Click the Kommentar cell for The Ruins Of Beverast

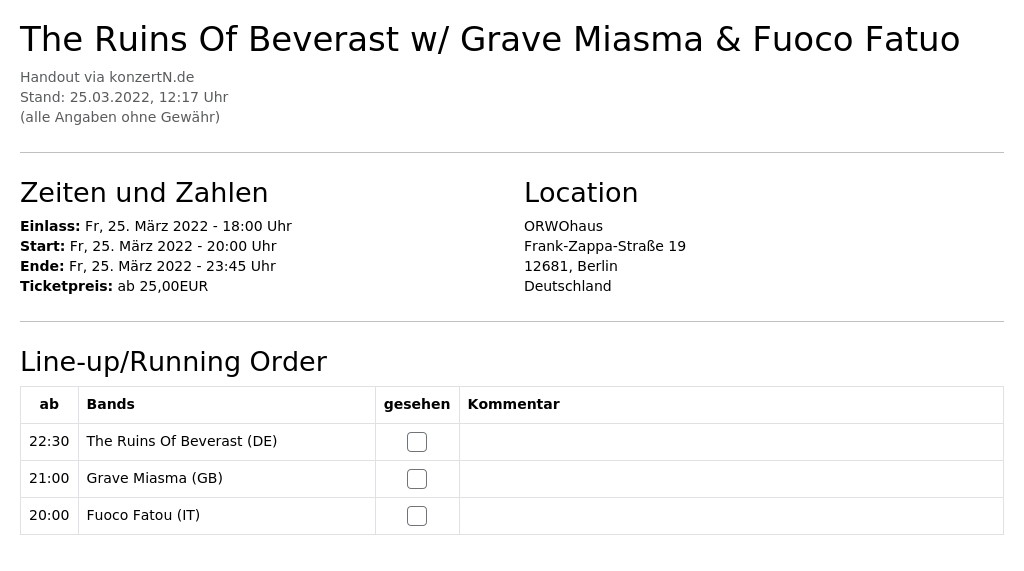(731, 442)
